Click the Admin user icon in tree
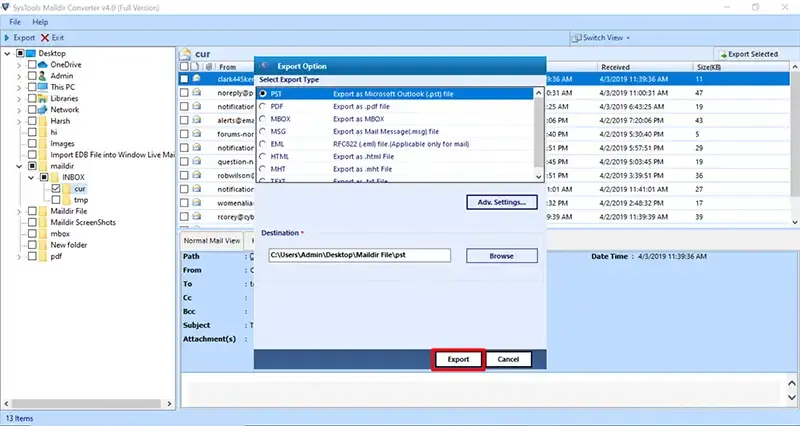This screenshot has width=800, height=426. [42, 76]
